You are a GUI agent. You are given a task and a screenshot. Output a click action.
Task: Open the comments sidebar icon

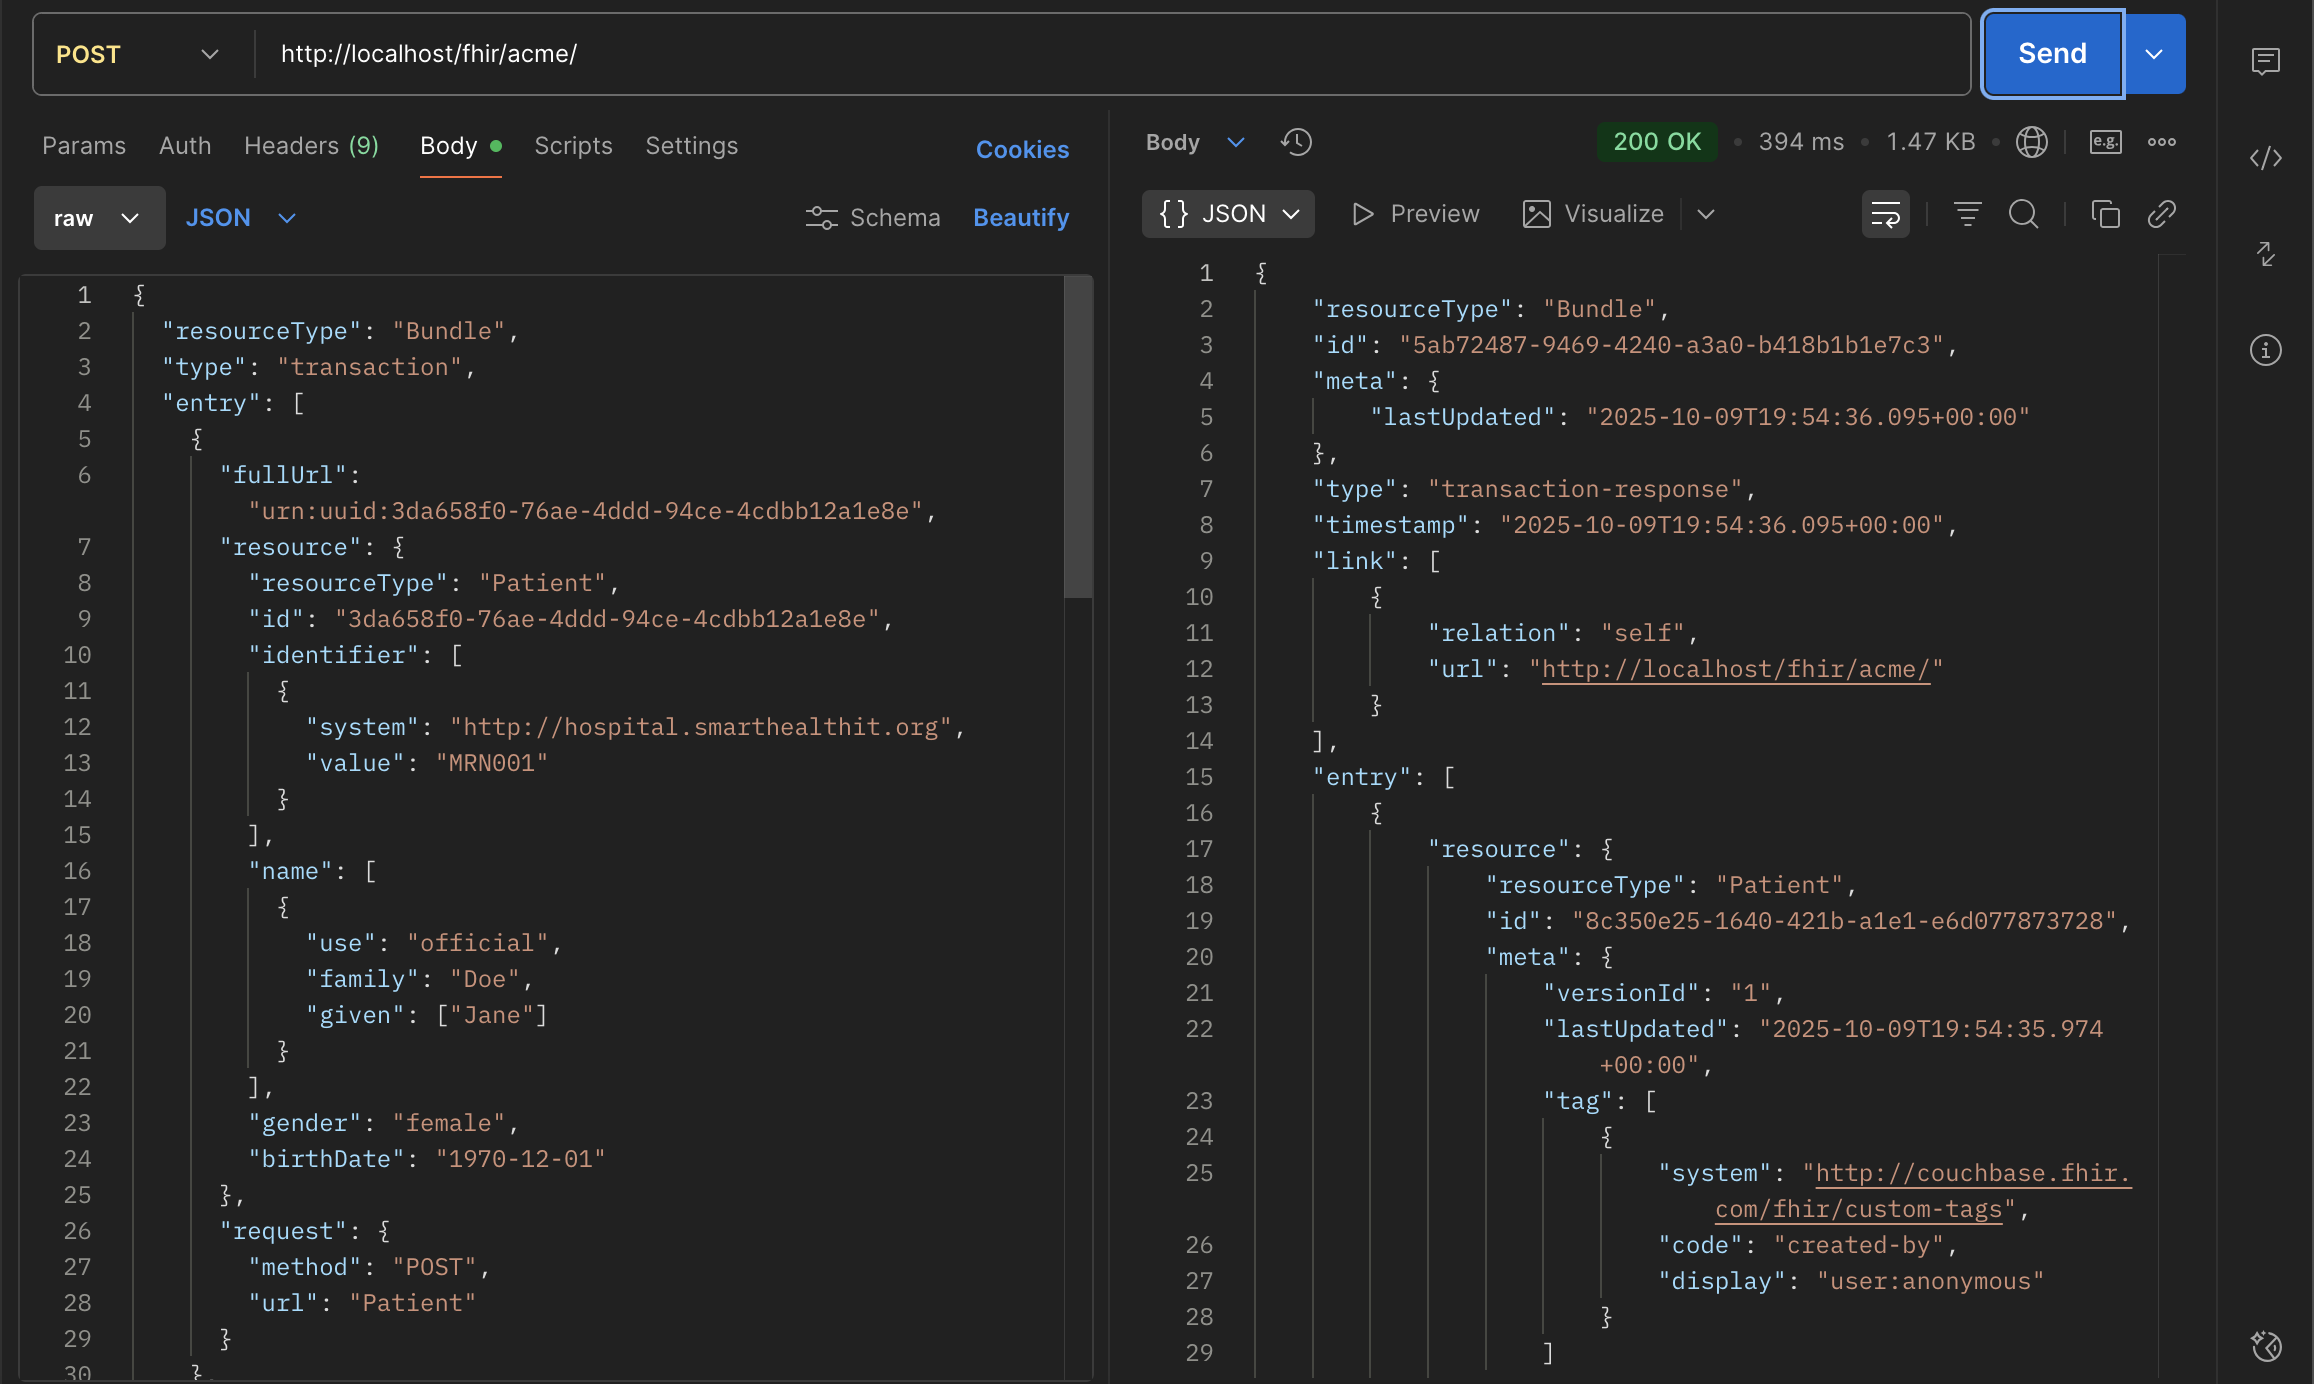click(x=2265, y=61)
